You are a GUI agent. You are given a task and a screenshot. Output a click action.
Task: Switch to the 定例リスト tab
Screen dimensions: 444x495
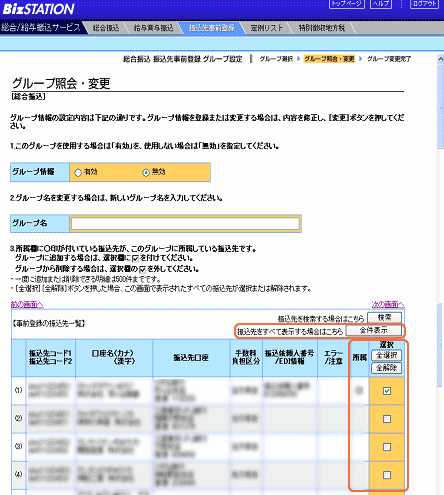click(x=267, y=28)
